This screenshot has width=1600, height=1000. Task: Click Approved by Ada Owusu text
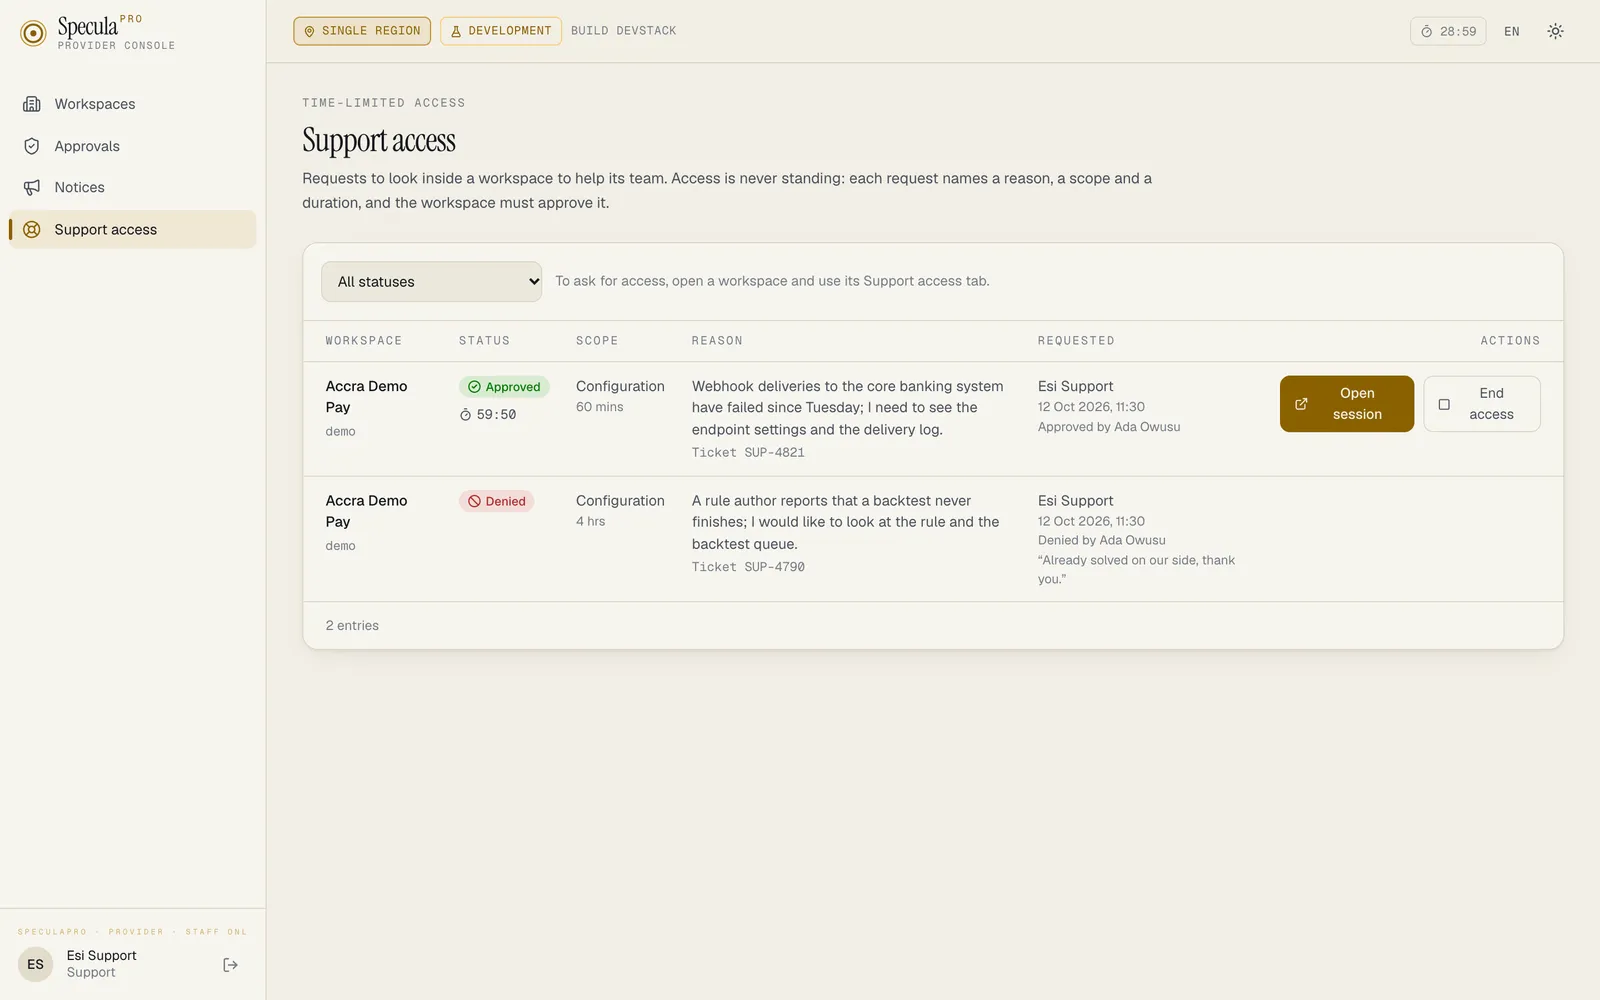click(1109, 427)
